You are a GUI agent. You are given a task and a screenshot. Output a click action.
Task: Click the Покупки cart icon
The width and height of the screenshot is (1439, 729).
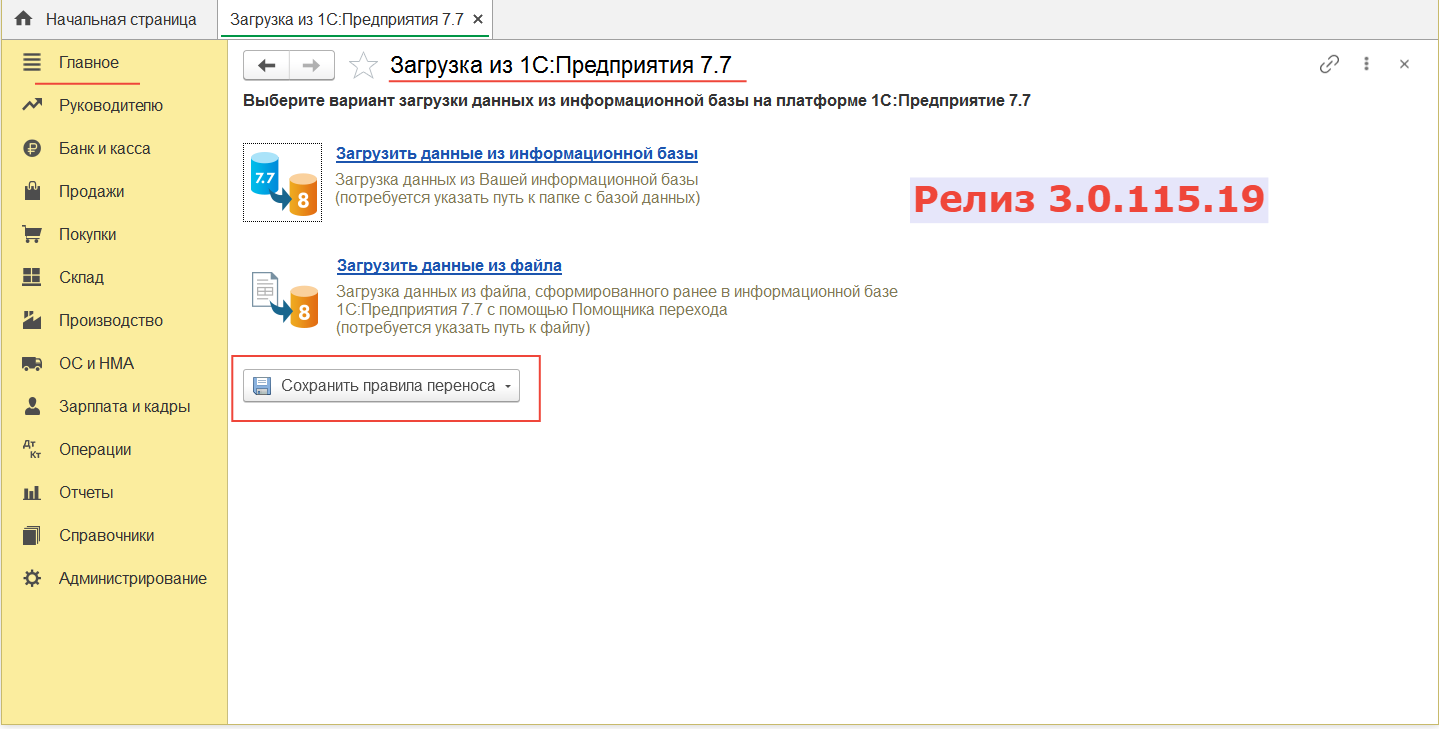tap(32, 235)
